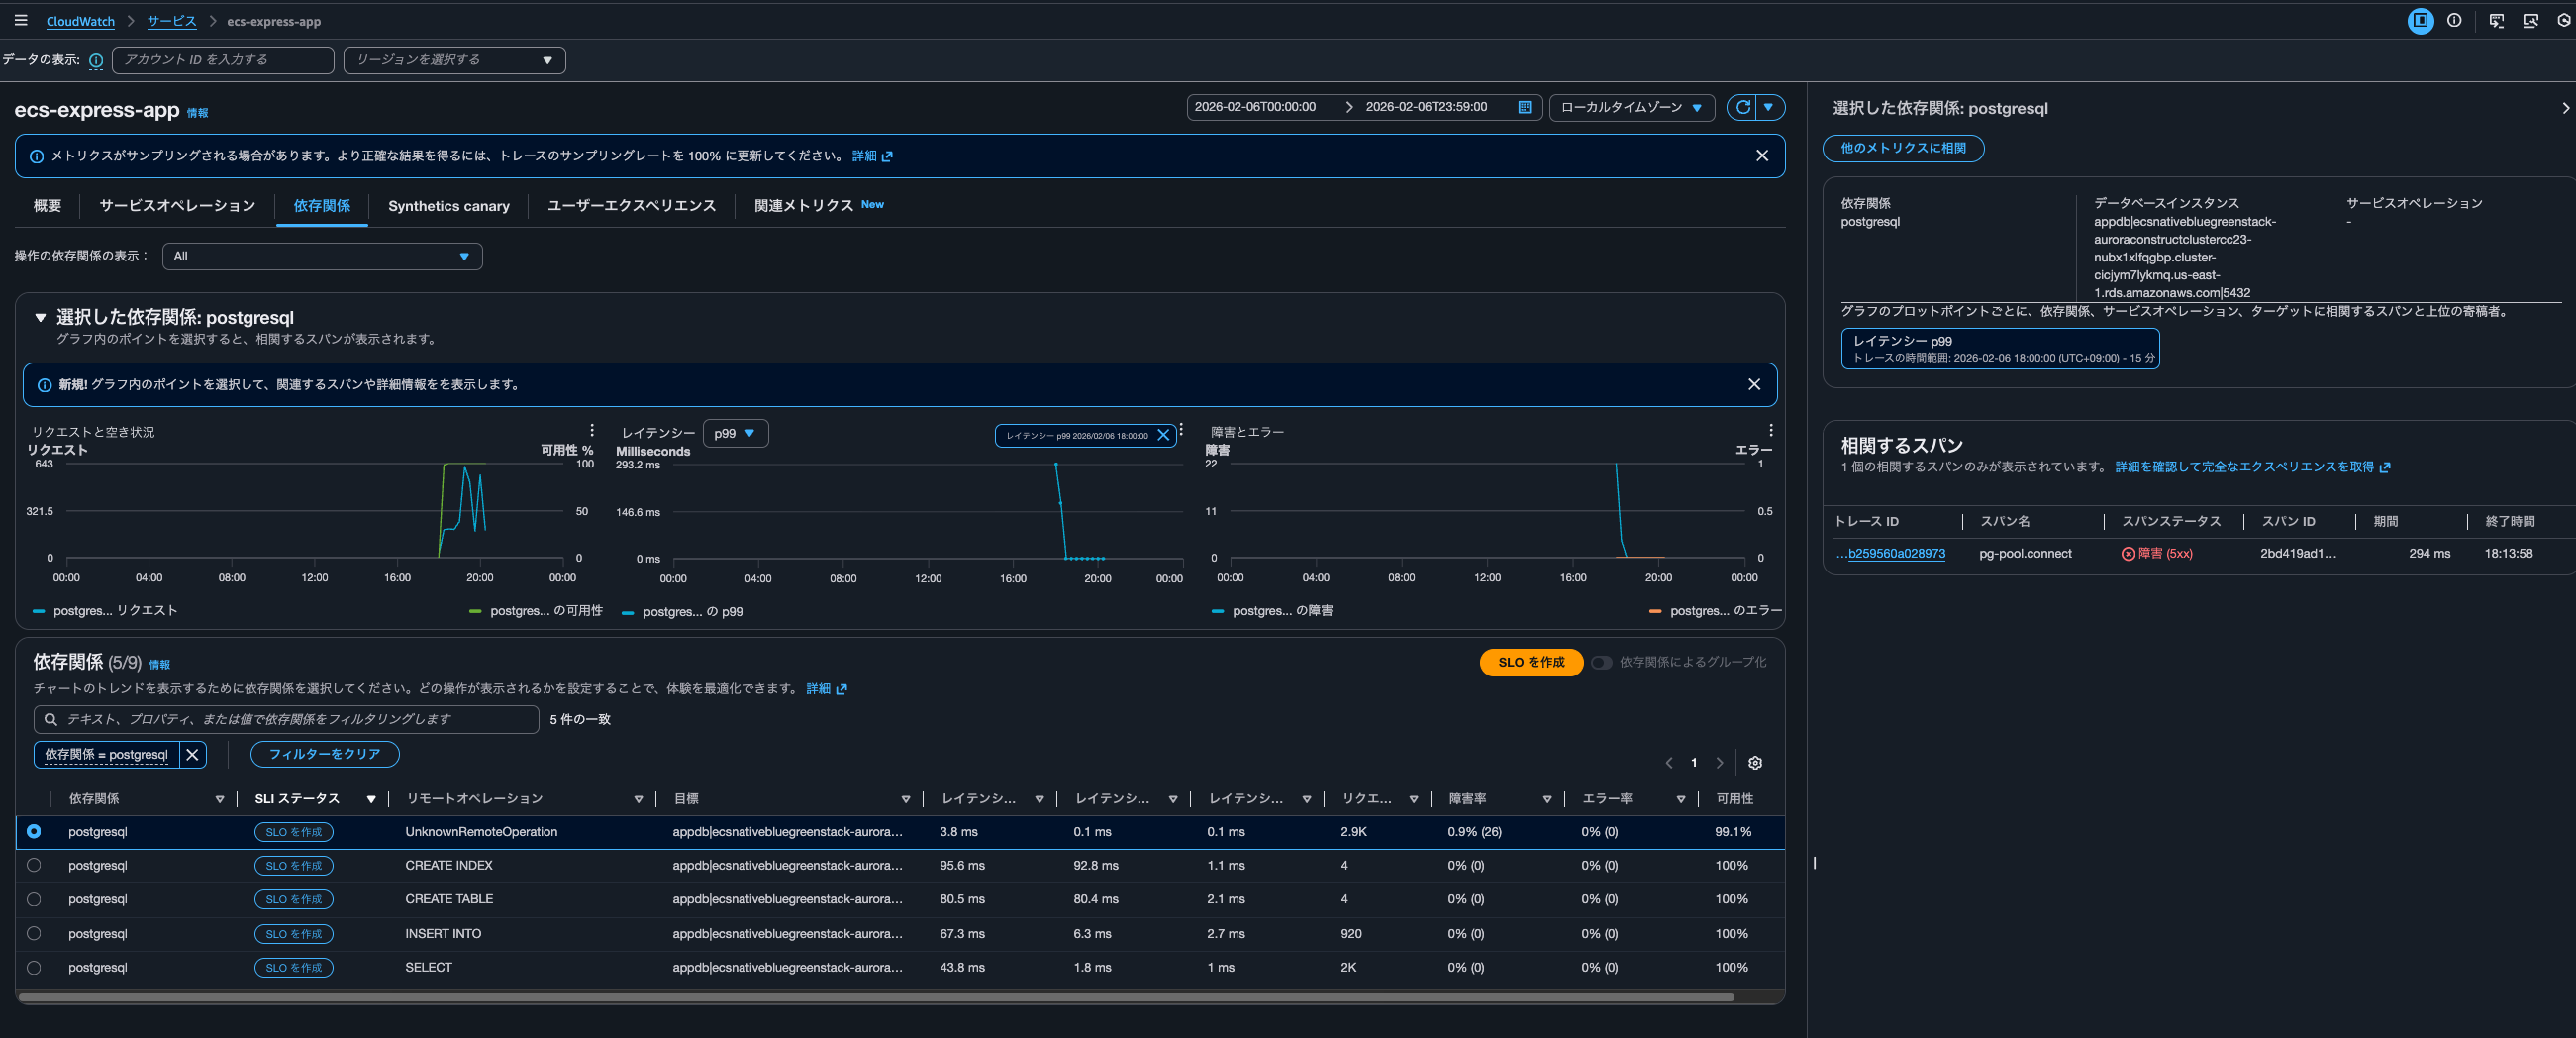Screen dimensions: 2576x1038
Task: Open trace ID b259560a028973 link
Action: (1895, 553)
